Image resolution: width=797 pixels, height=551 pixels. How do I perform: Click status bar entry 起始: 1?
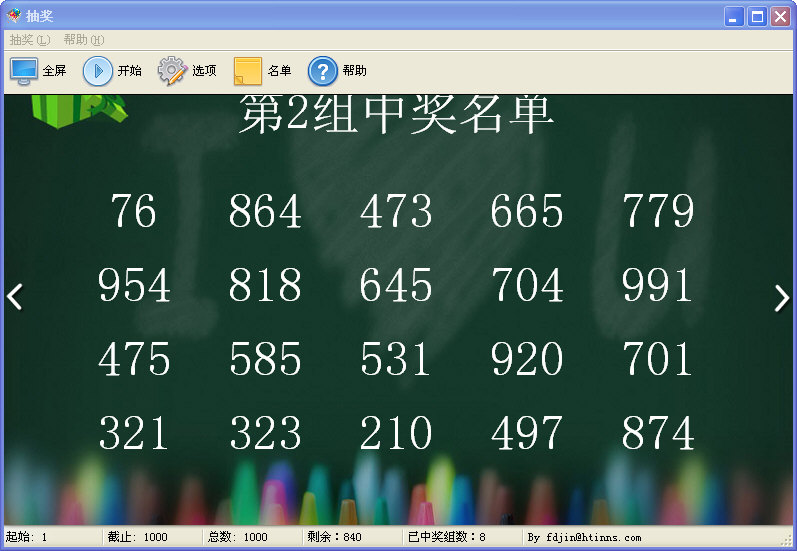pos(26,537)
